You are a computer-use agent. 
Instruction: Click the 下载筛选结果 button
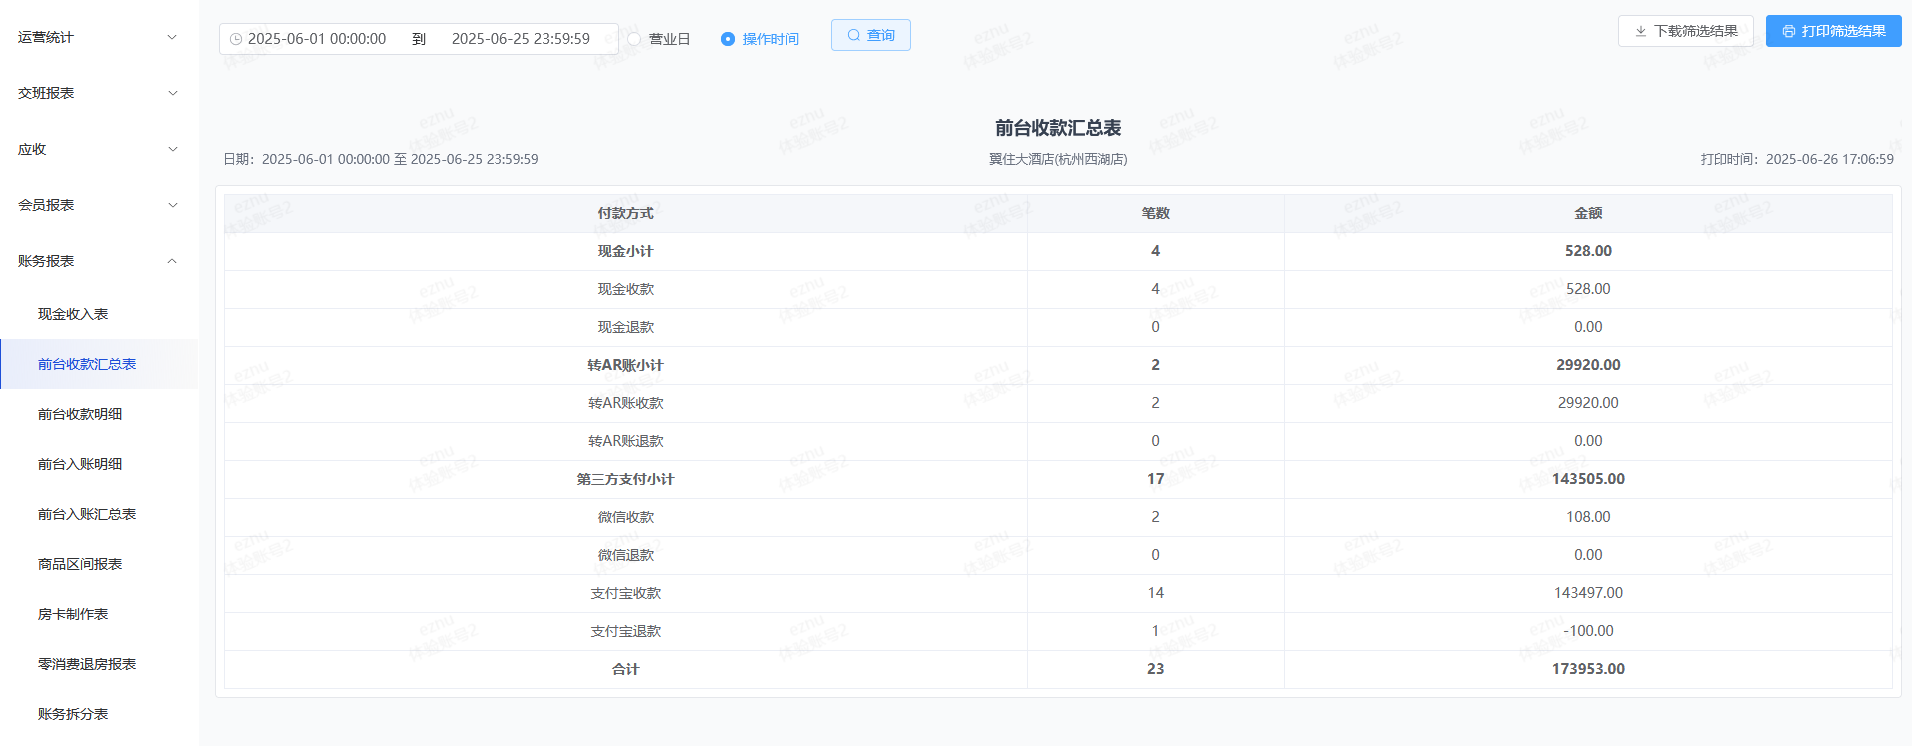[x=1685, y=31]
